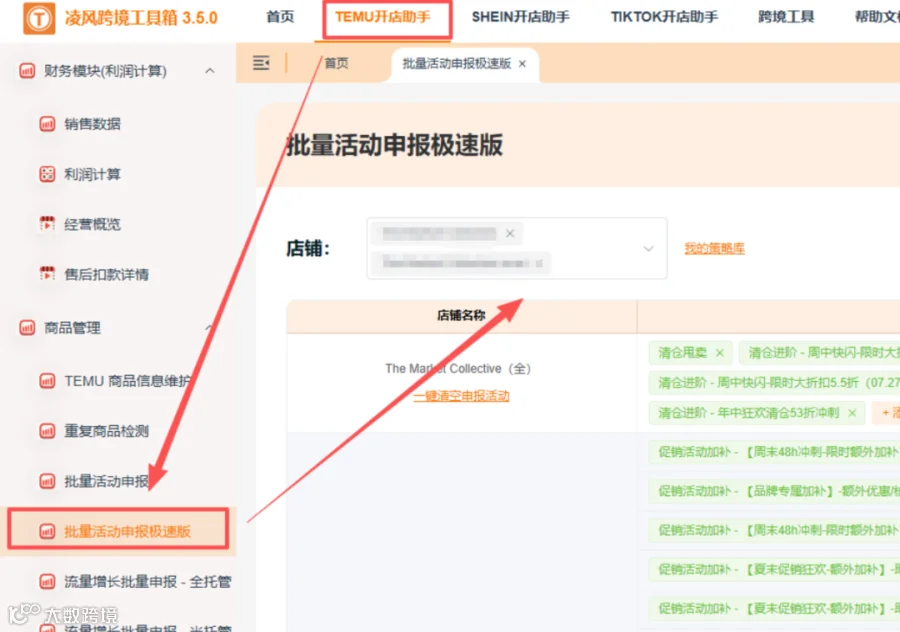The image size is (900, 632).
Task: Click the 周中快闪-限时大折扣5.5折 tag
Action: [x=775, y=383]
